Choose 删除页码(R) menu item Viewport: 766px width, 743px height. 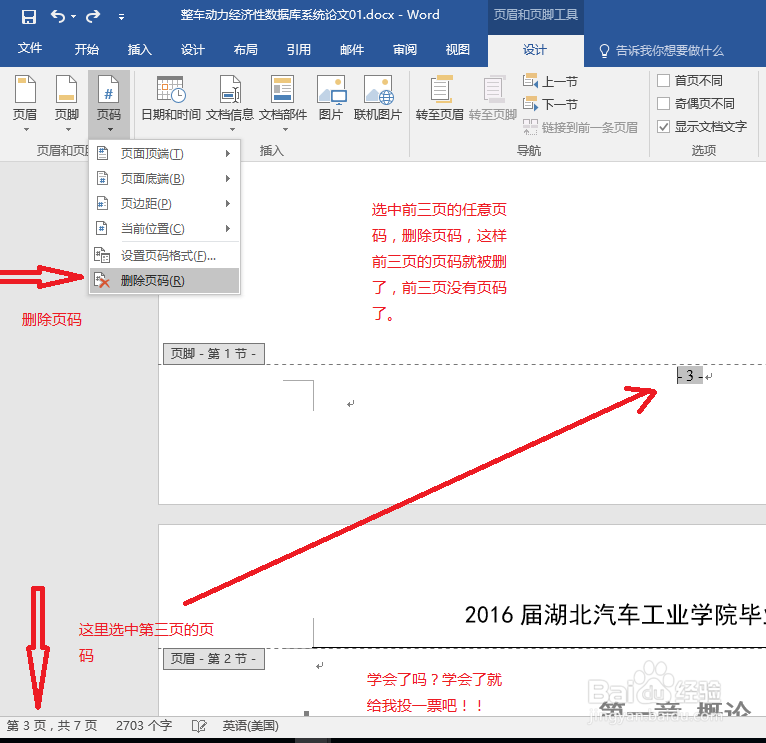(x=164, y=281)
